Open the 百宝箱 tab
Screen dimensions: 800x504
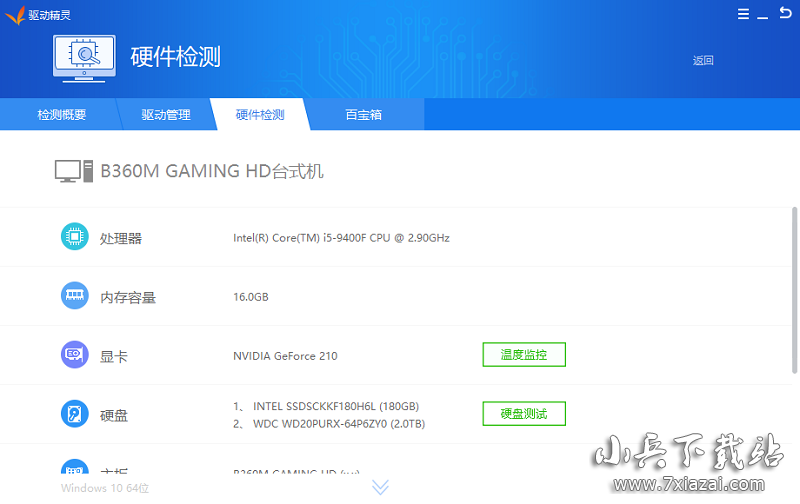tap(363, 114)
